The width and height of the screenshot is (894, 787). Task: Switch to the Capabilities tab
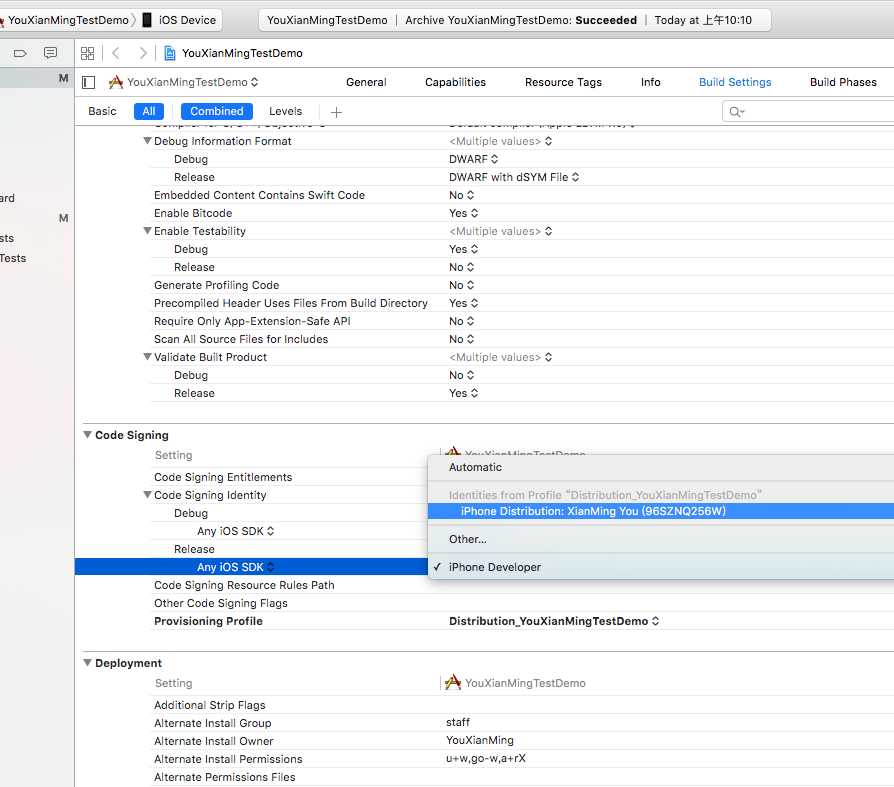455,82
